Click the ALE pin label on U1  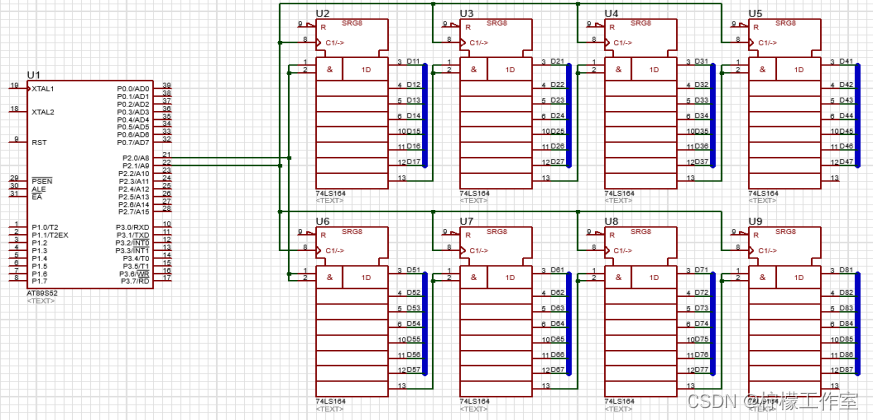[38, 189]
